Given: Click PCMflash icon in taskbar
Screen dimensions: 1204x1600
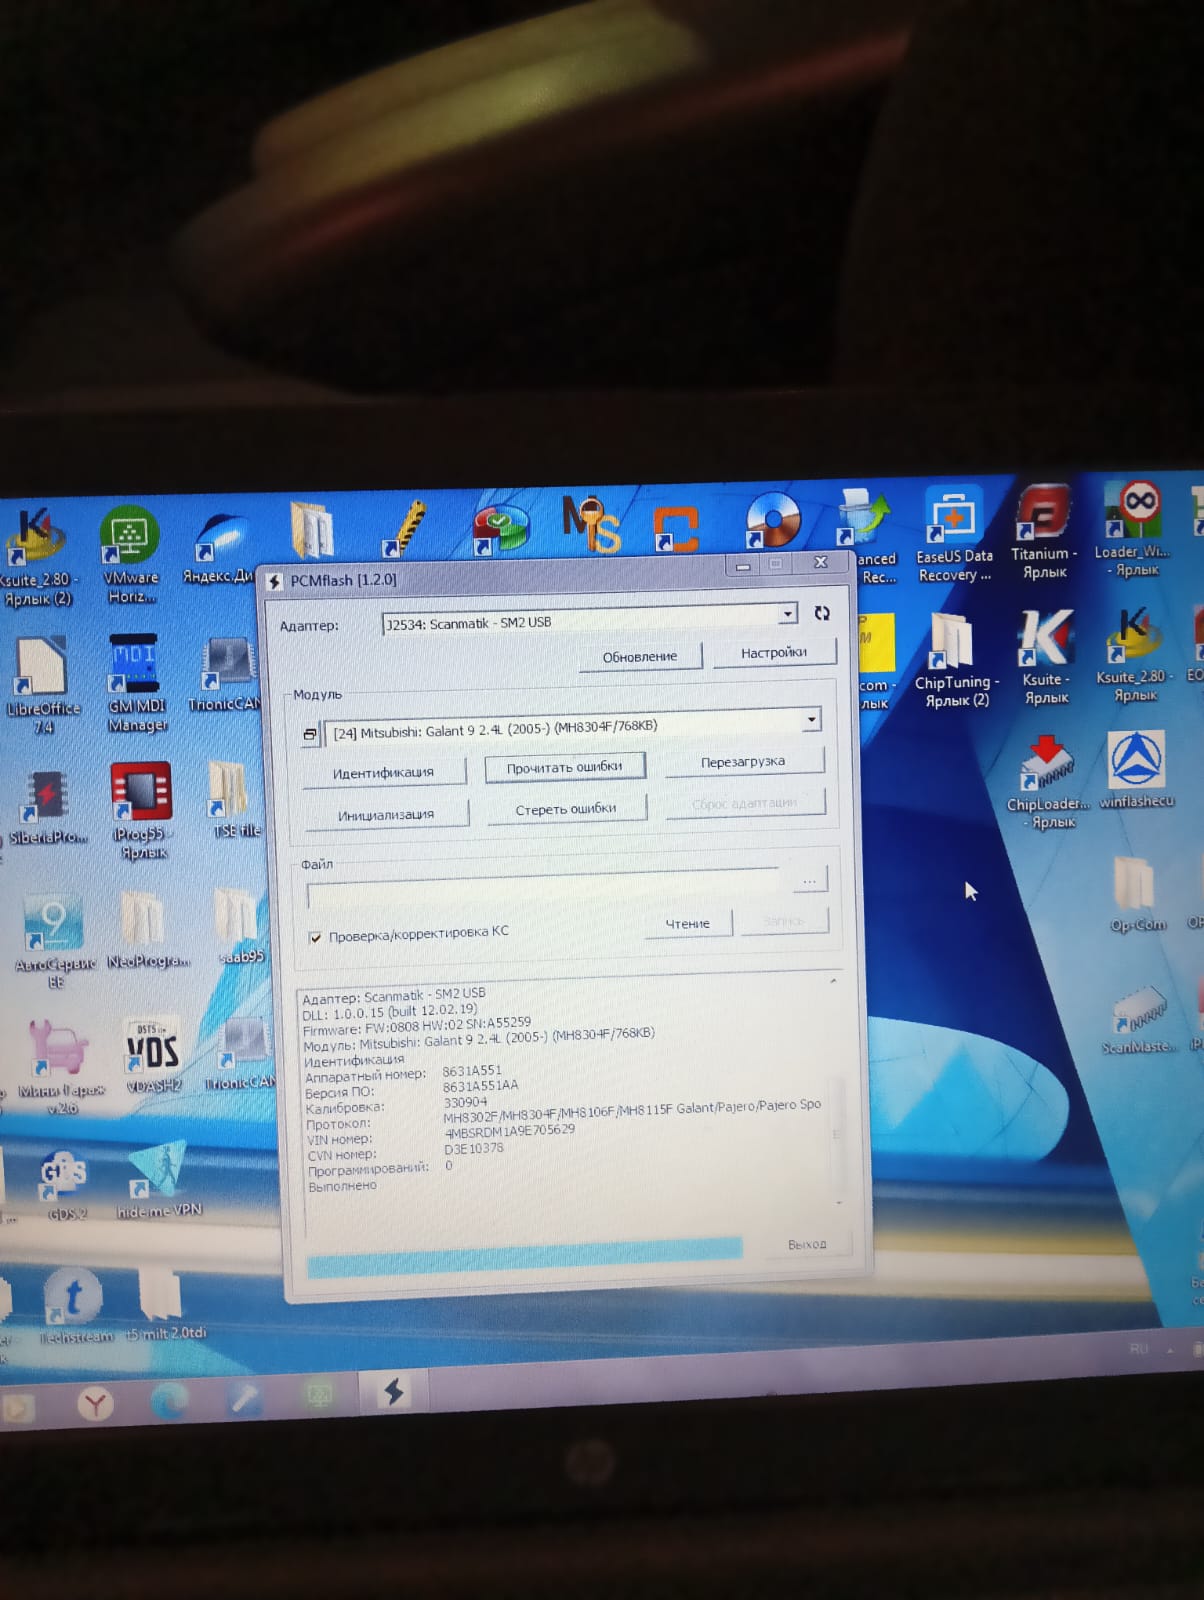Looking at the screenshot, I should (x=394, y=1391).
